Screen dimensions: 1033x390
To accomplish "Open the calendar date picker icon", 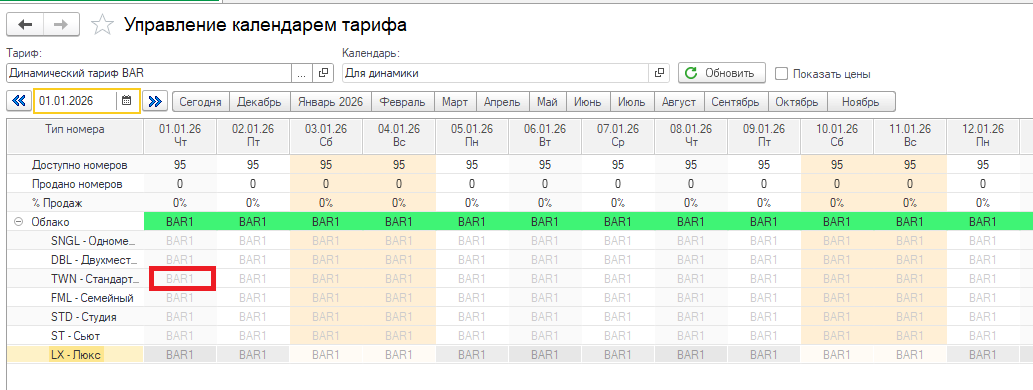I will [126, 101].
